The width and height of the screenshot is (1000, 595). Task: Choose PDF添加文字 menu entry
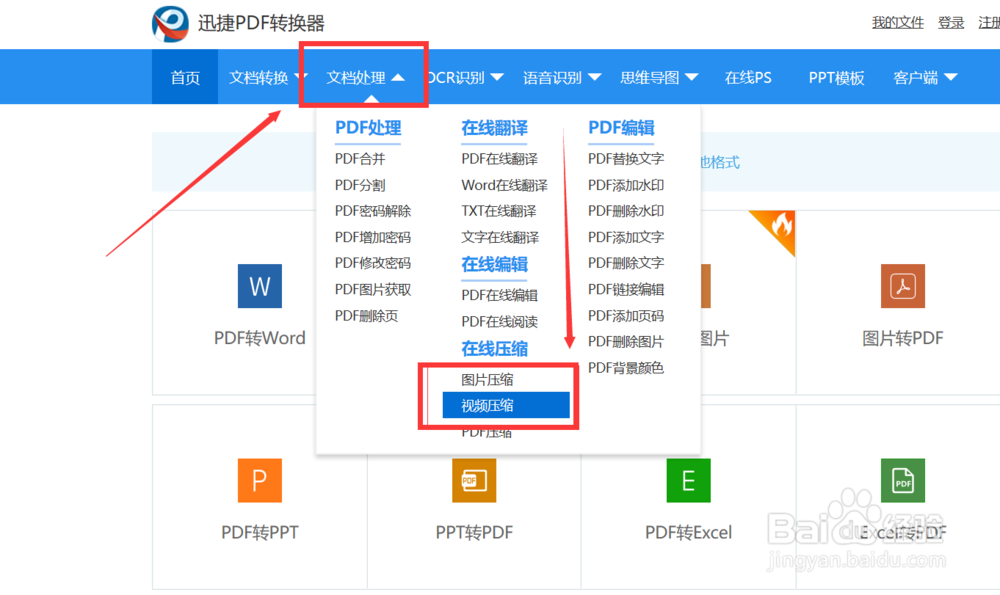pyautogui.click(x=626, y=237)
